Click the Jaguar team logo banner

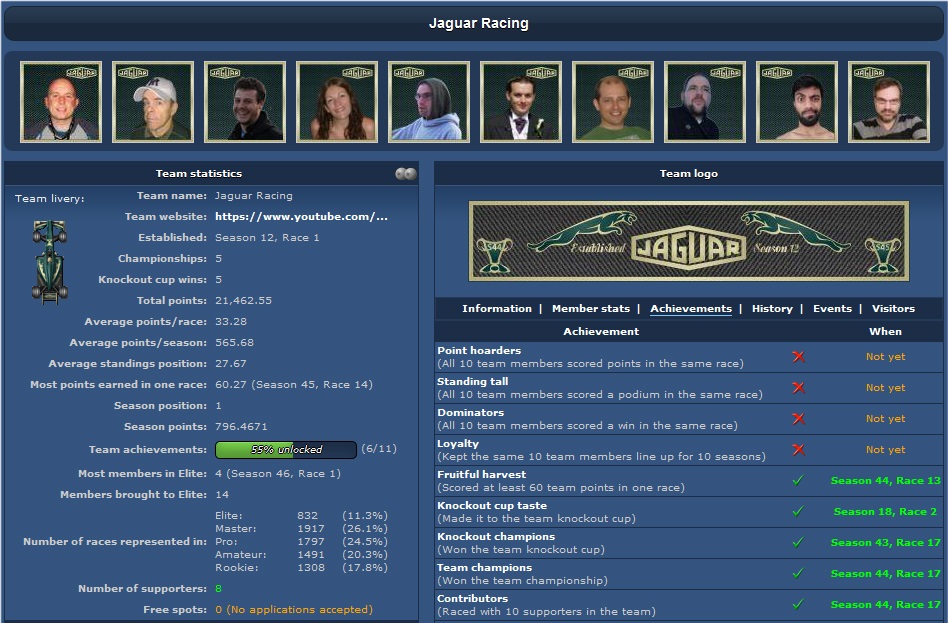click(x=689, y=241)
